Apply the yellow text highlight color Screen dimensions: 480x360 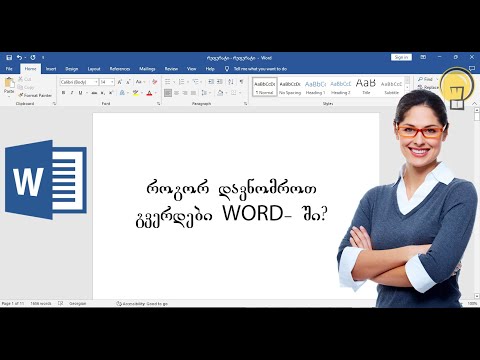pyautogui.click(x=135, y=93)
